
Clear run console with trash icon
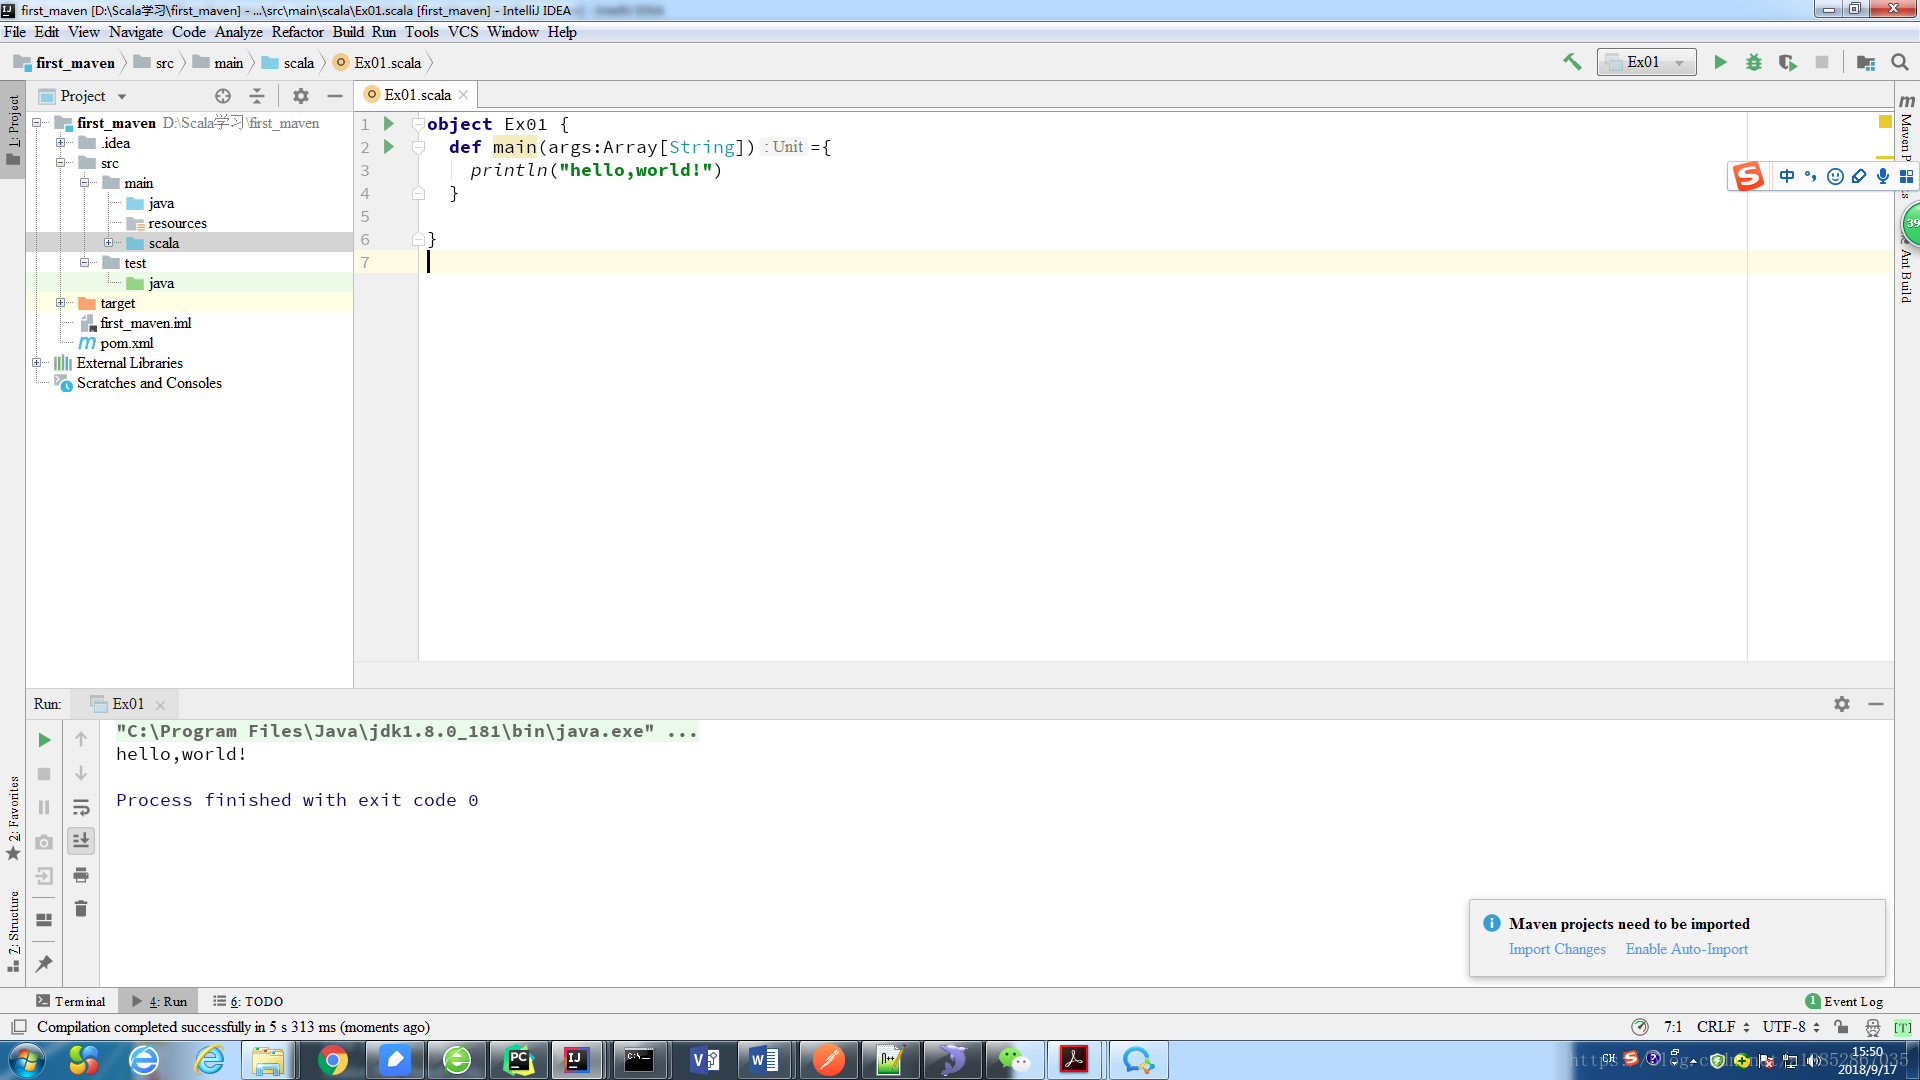pyautogui.click(x=81, y=909)
